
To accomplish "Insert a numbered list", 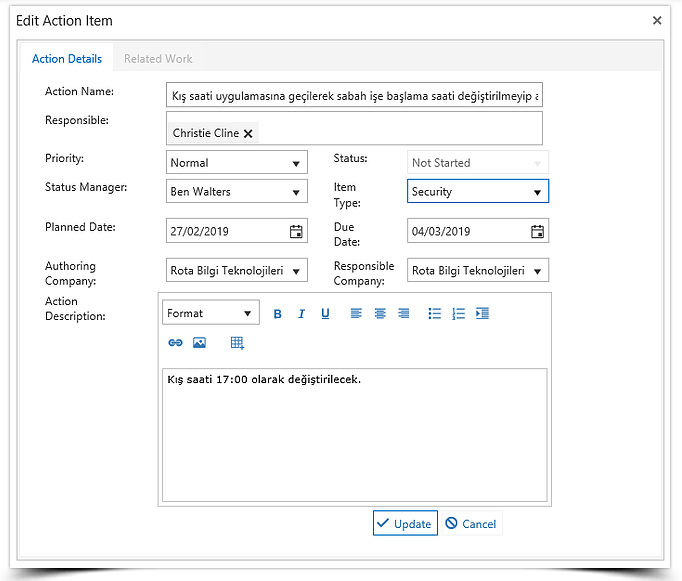I will click(x=459, y=314).
